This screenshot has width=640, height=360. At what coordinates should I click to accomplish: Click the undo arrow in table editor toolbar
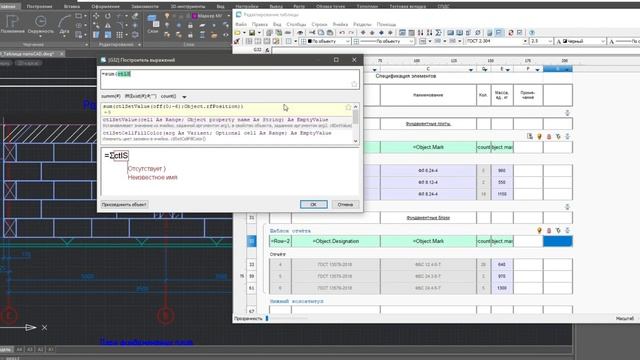click(342, 33)
